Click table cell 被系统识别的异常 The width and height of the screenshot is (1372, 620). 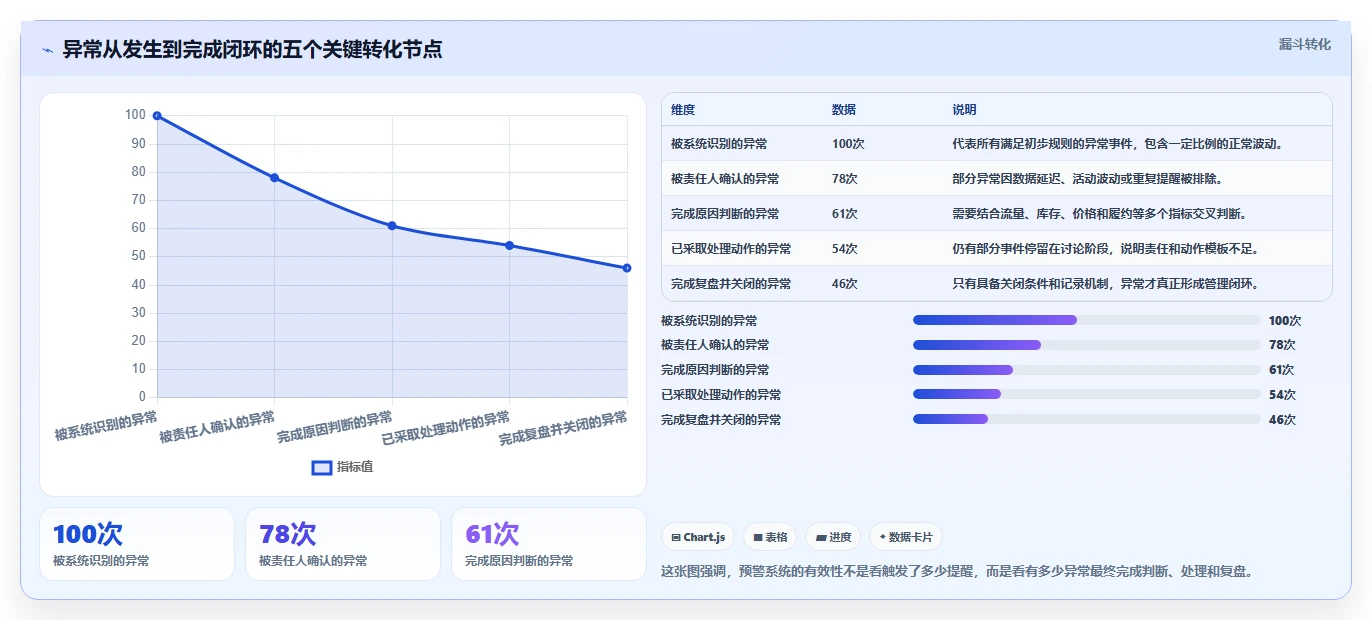[719, 144]
